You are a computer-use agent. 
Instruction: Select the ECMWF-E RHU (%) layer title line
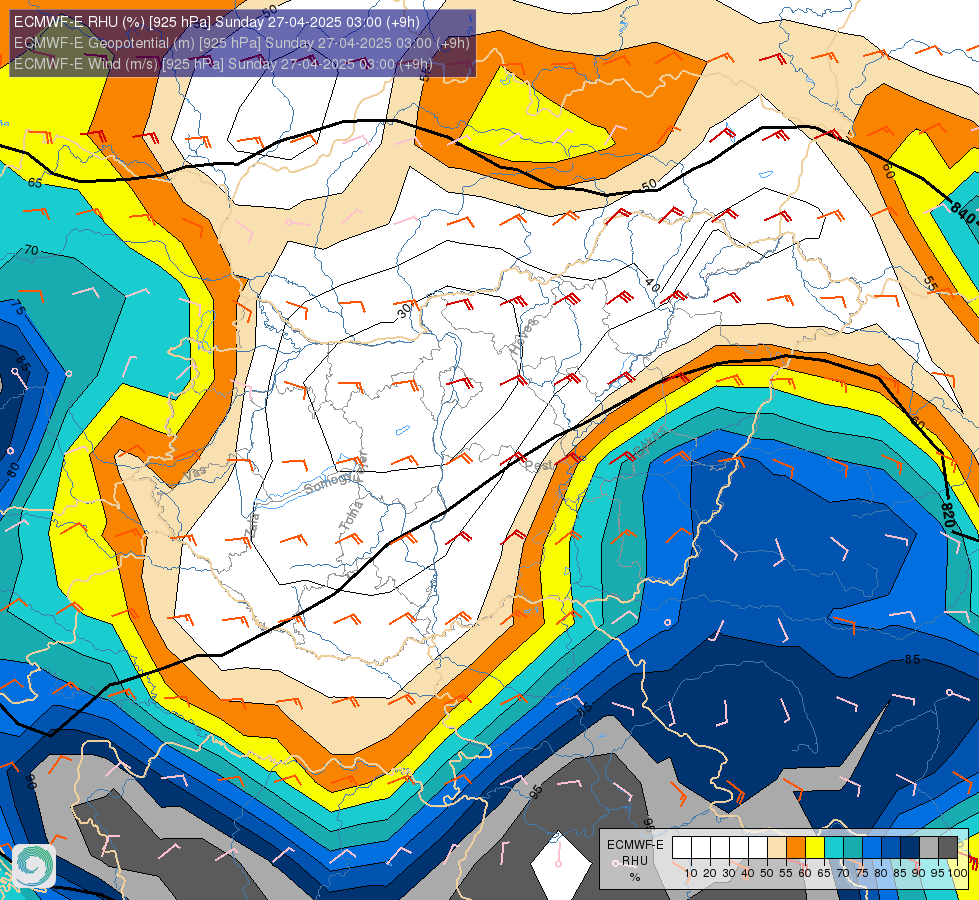coord(217,22)
